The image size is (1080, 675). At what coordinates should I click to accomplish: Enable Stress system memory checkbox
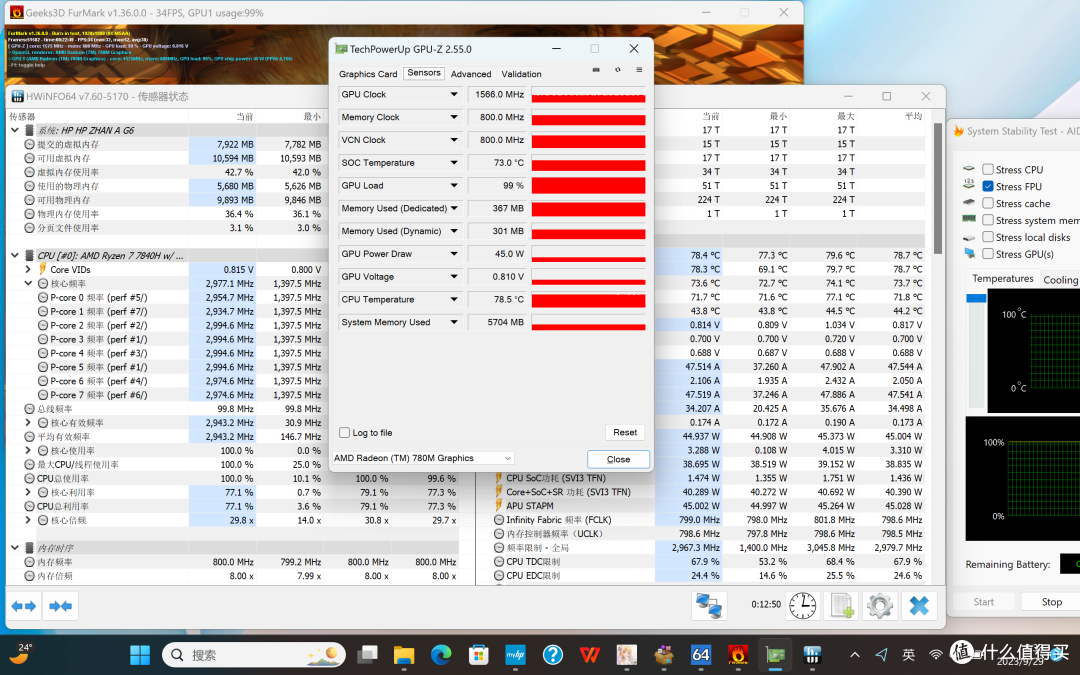point(988,220)
